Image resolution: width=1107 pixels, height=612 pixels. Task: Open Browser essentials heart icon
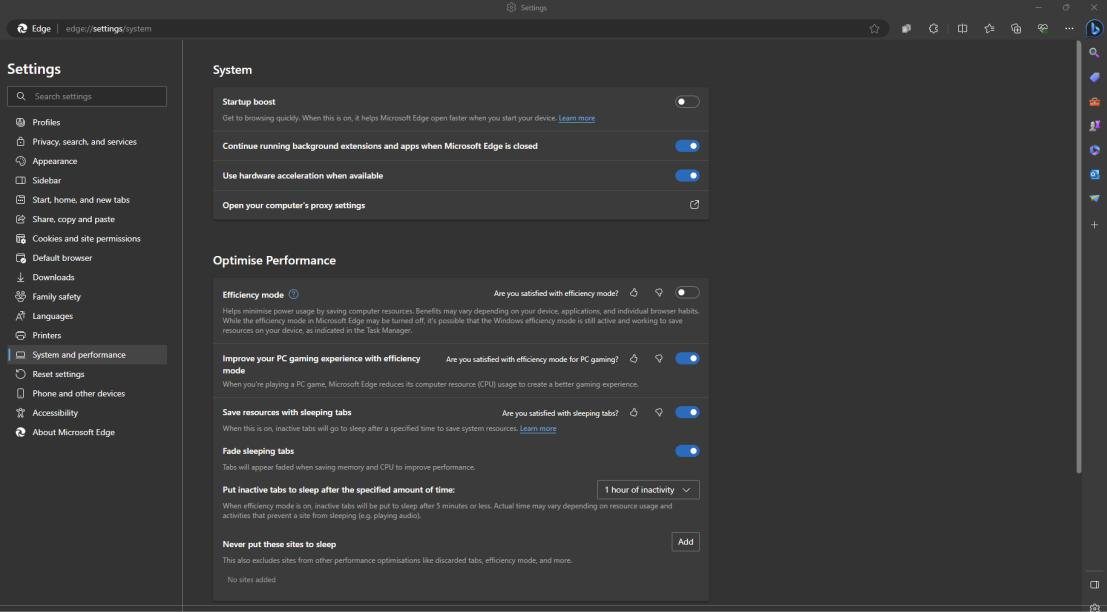(x=1043, y=29)
